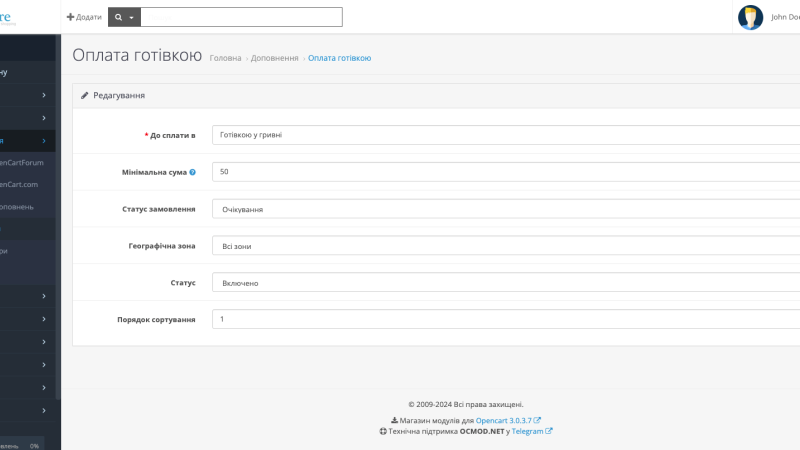Open the Статус замовлення dropdown

(506, 209)
